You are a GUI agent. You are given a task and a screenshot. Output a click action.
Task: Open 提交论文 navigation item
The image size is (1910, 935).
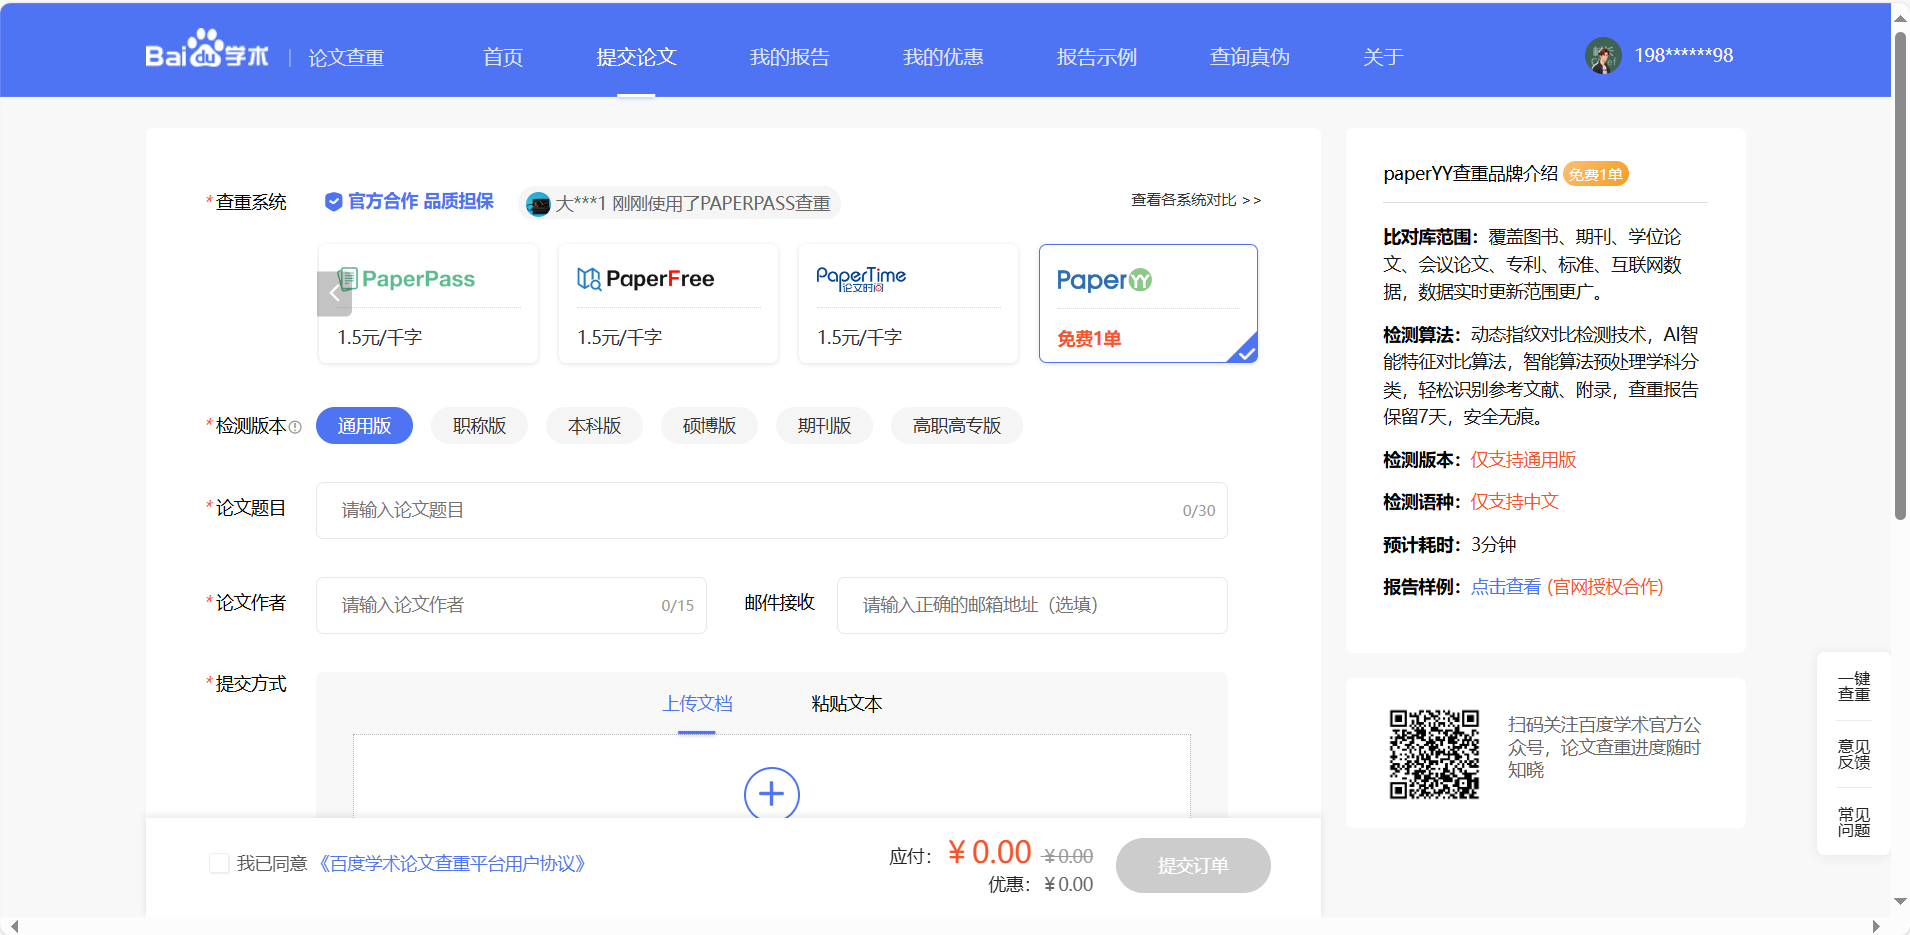click(636, 57)
